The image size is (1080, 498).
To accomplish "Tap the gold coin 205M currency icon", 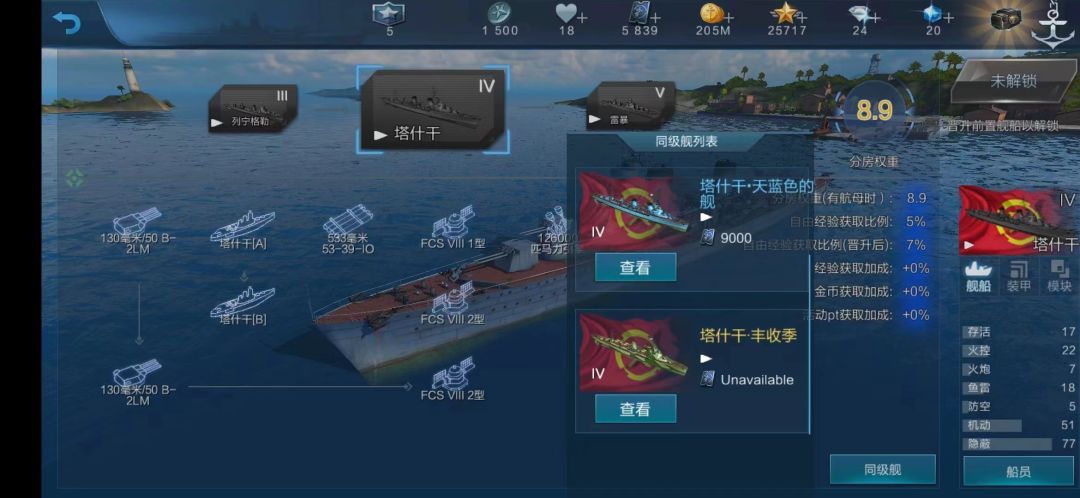I will point(711,13).
